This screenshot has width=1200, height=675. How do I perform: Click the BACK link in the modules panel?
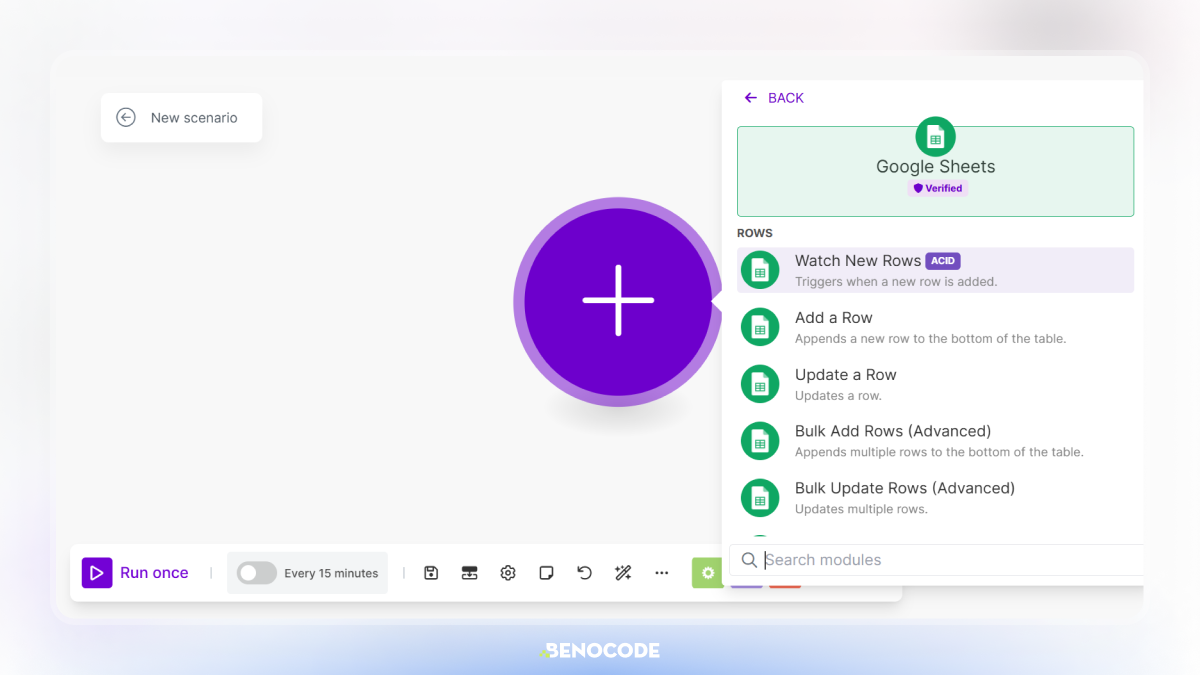pyautogui.click(x=774, y=98)
